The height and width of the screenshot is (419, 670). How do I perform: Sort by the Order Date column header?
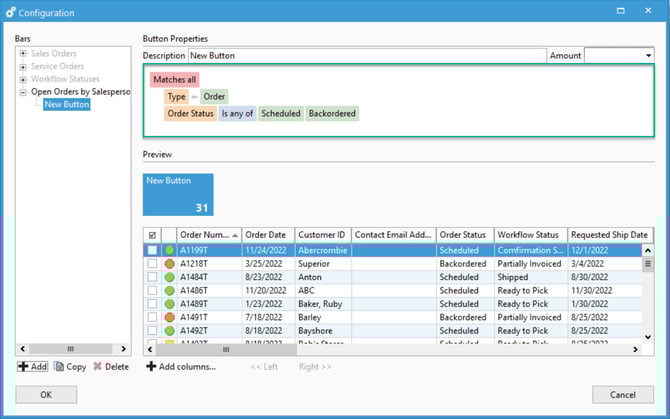[x=266, y=235]
